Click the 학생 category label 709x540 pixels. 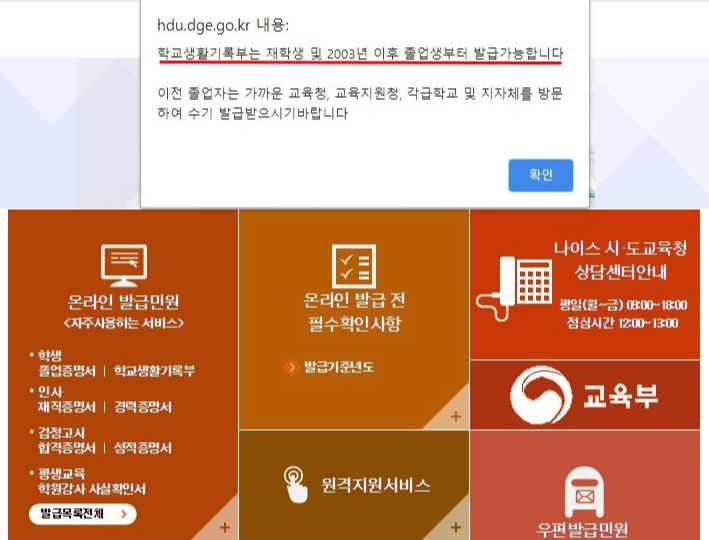coord(49,355)
